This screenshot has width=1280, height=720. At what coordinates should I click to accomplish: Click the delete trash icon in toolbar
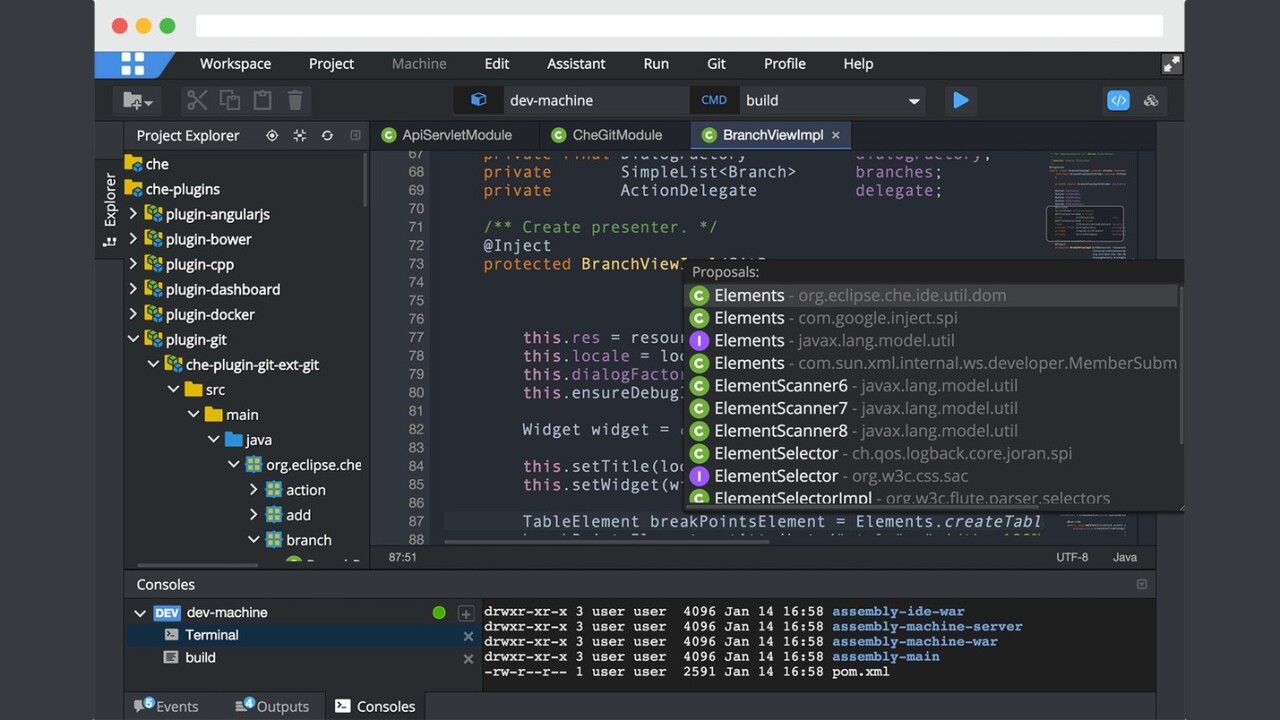pos(295,100)
